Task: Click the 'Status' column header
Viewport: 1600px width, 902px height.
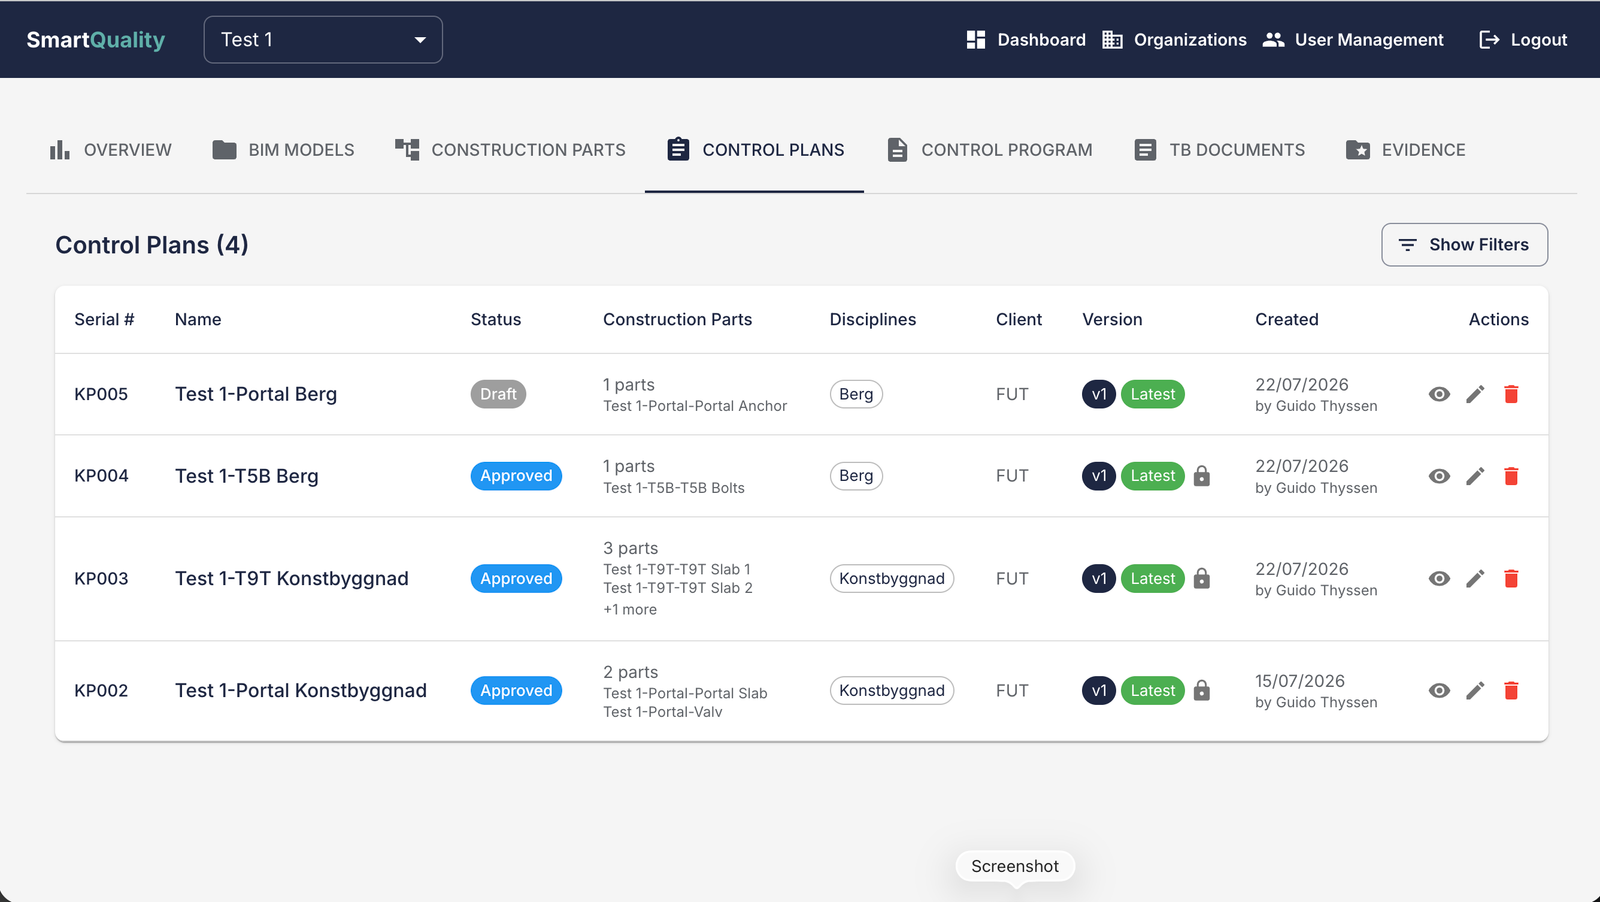Action: [x=496, y=319]
